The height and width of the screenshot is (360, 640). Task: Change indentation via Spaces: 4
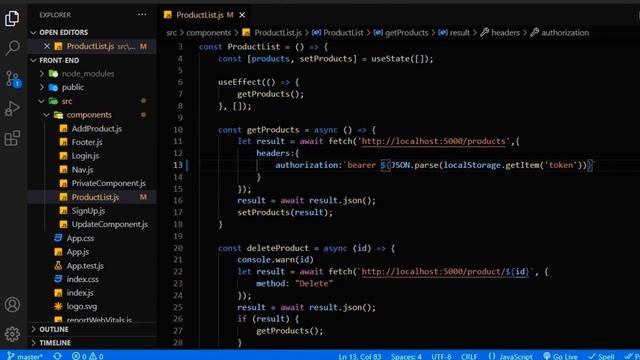click(x=406, y=356)
